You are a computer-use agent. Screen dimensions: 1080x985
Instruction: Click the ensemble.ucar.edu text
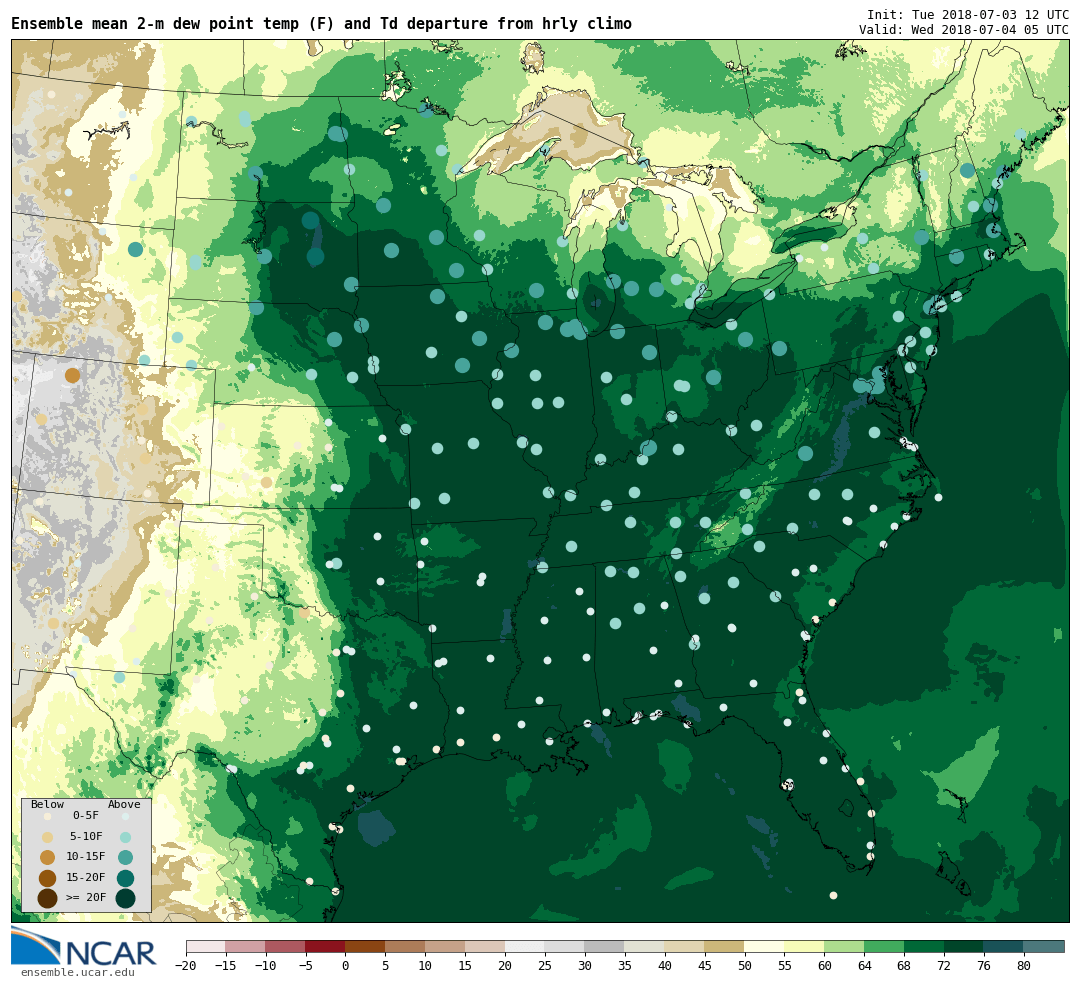pyautogui.click(x=77, y=973)
